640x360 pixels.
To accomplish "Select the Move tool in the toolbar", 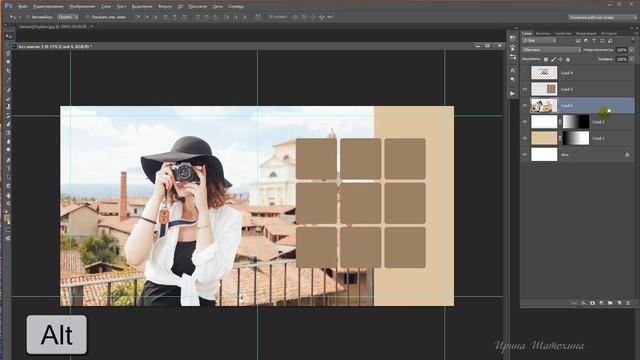I will pyautogui.click(x=8, y=36).
